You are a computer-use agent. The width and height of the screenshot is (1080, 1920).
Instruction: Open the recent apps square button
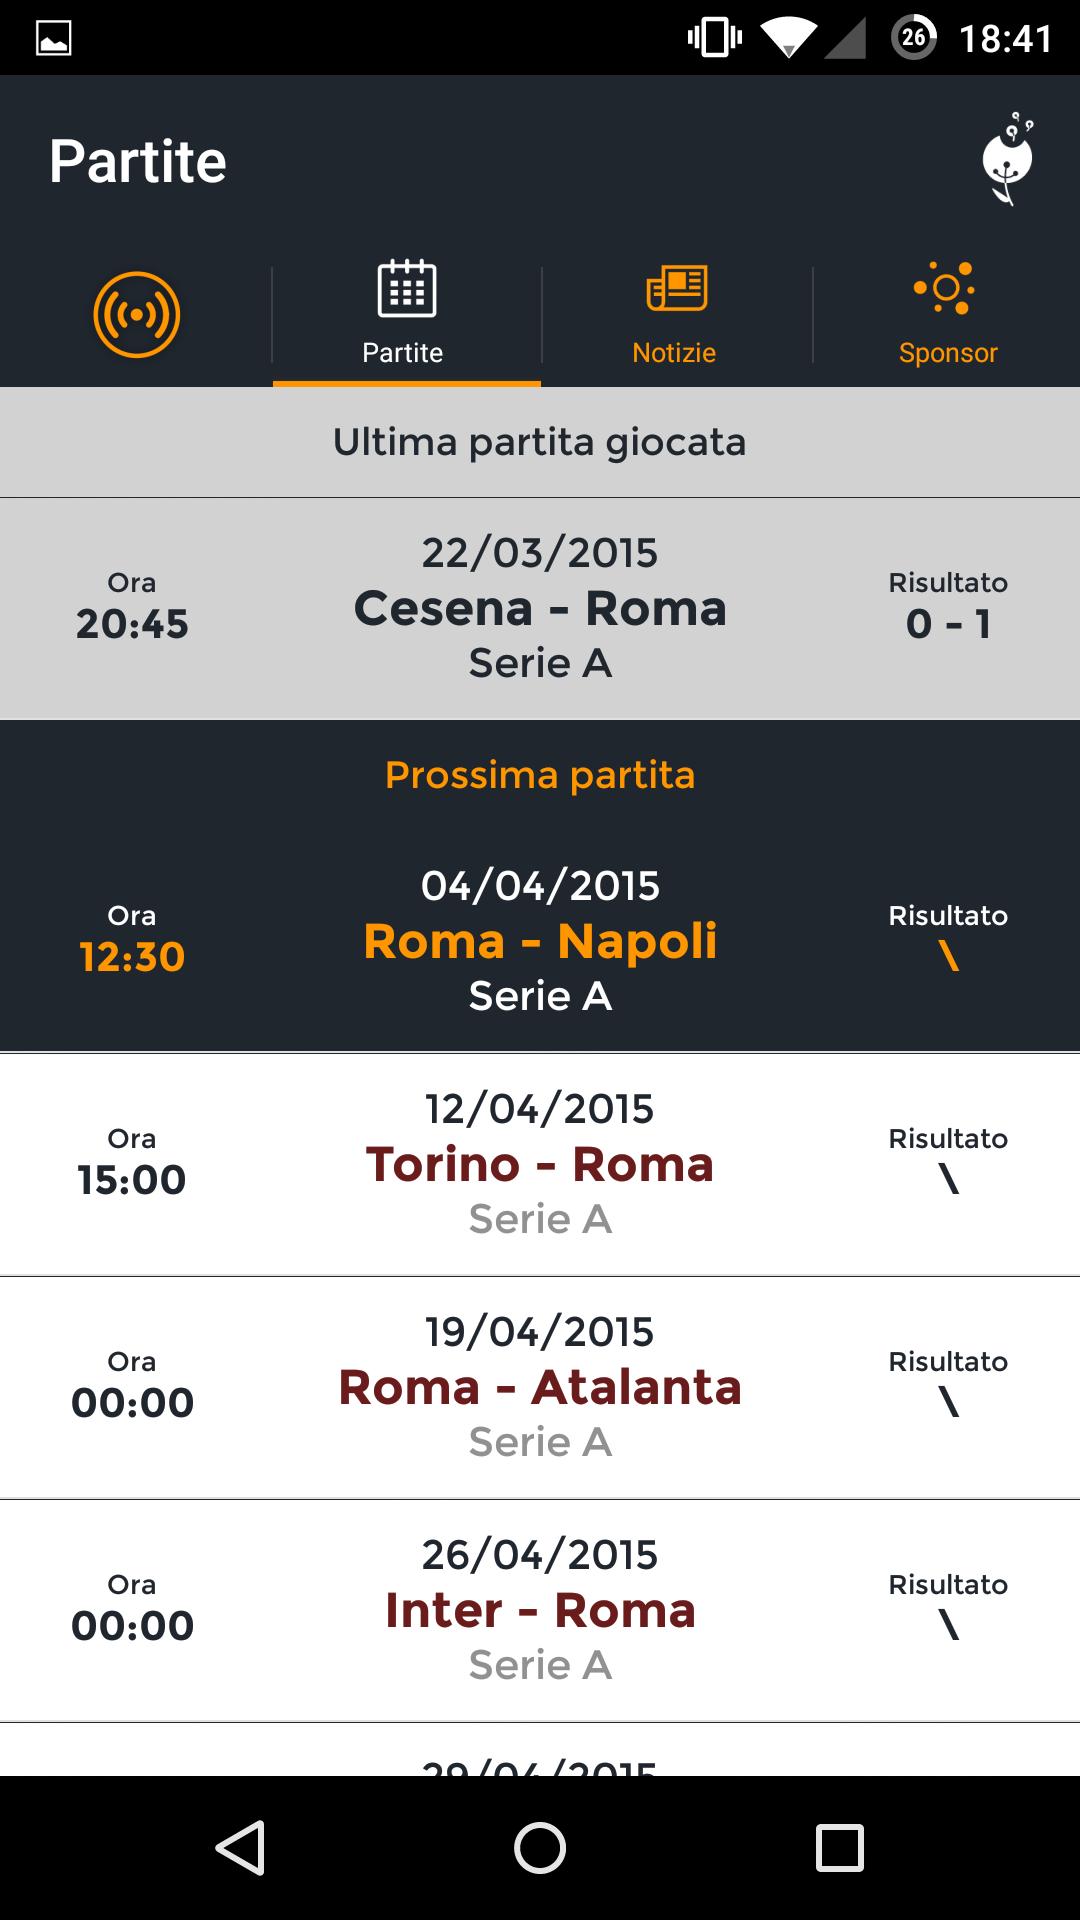pos(839,1847)
